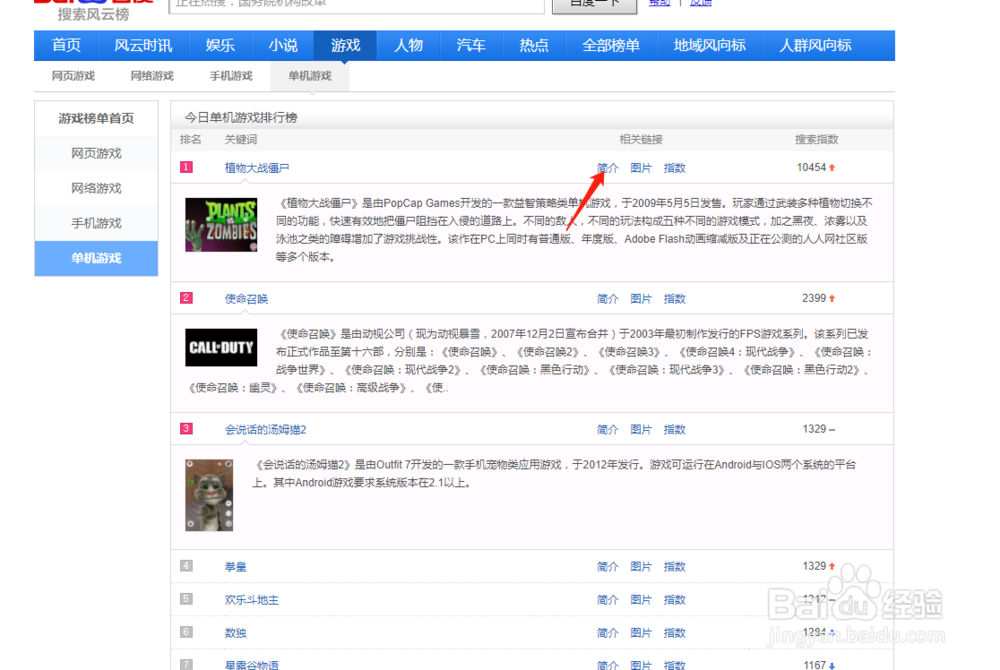Image resolution: width=1000 pixels, height=670 pixels.
Task: Open the 汽车 category tab
Action: point(470,45)
